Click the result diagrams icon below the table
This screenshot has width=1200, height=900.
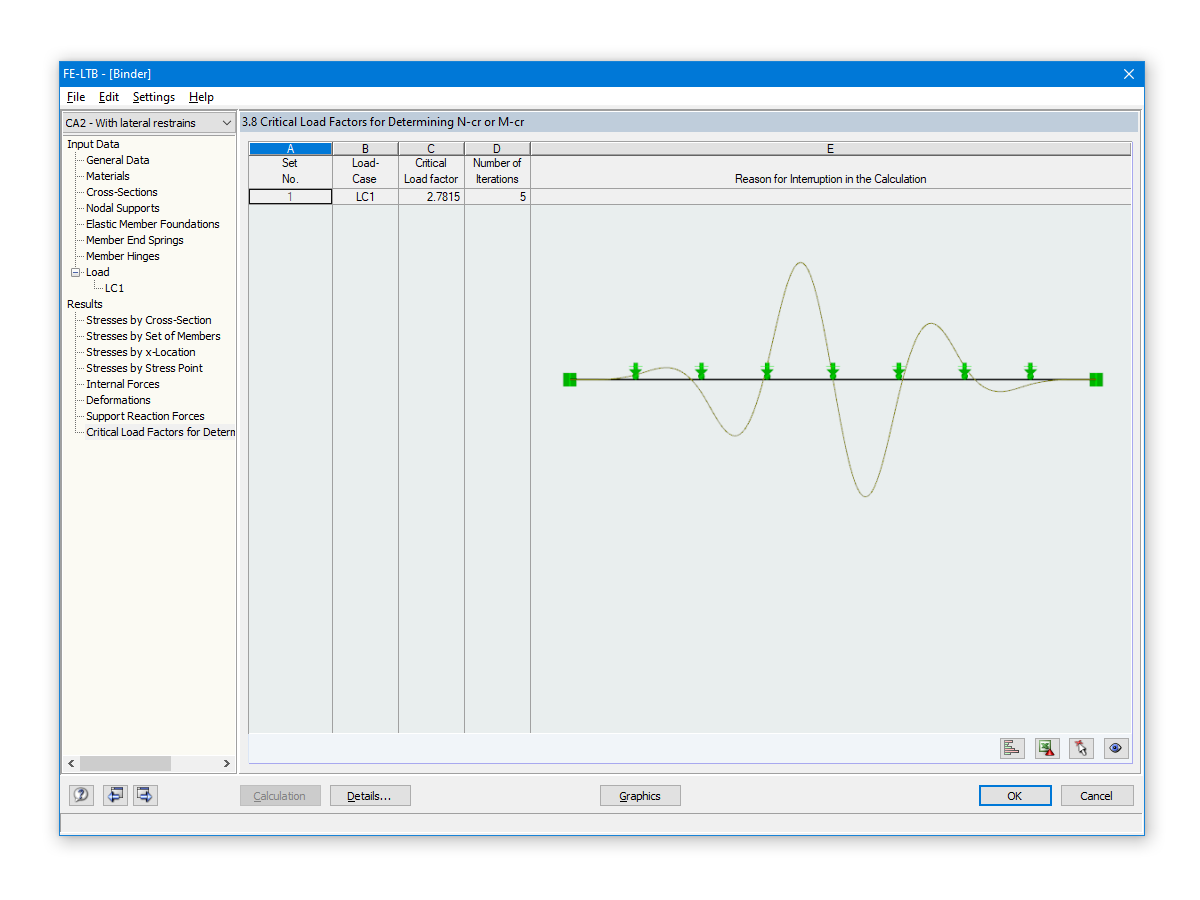pos(1012,747)
